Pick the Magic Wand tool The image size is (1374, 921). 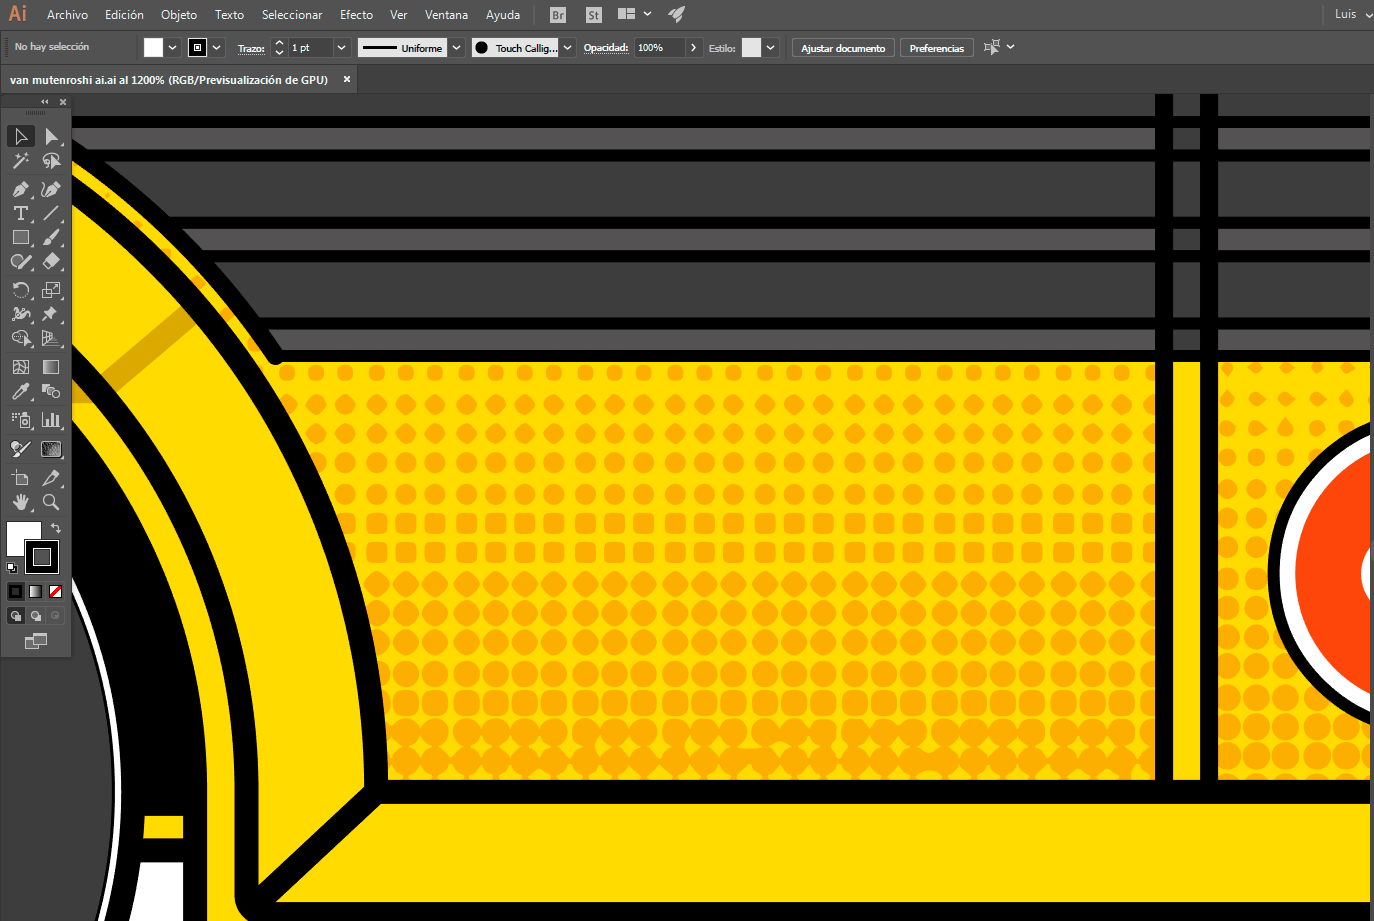(x=20, y=161)
